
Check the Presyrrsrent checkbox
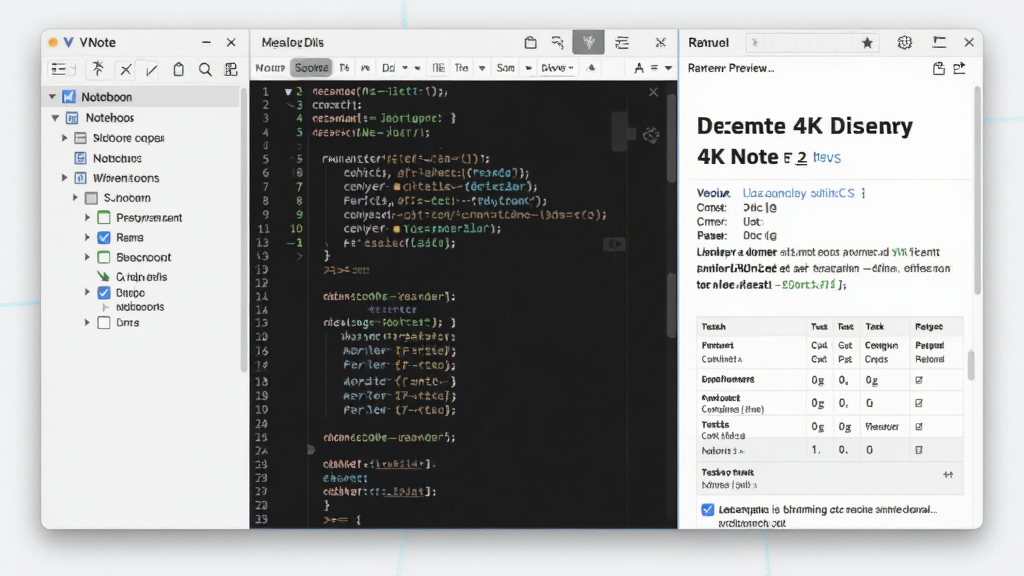[104, 217]
